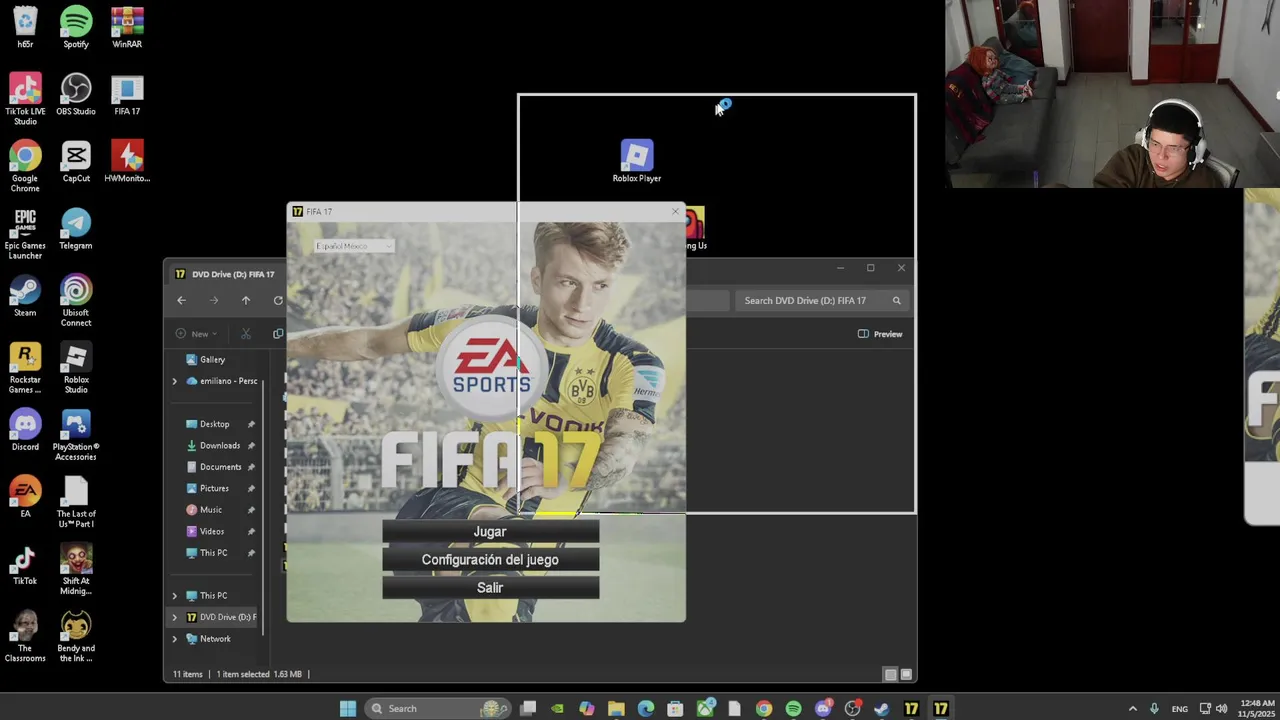
Task: Open the Windows Start menu
Action: point(347,709)
